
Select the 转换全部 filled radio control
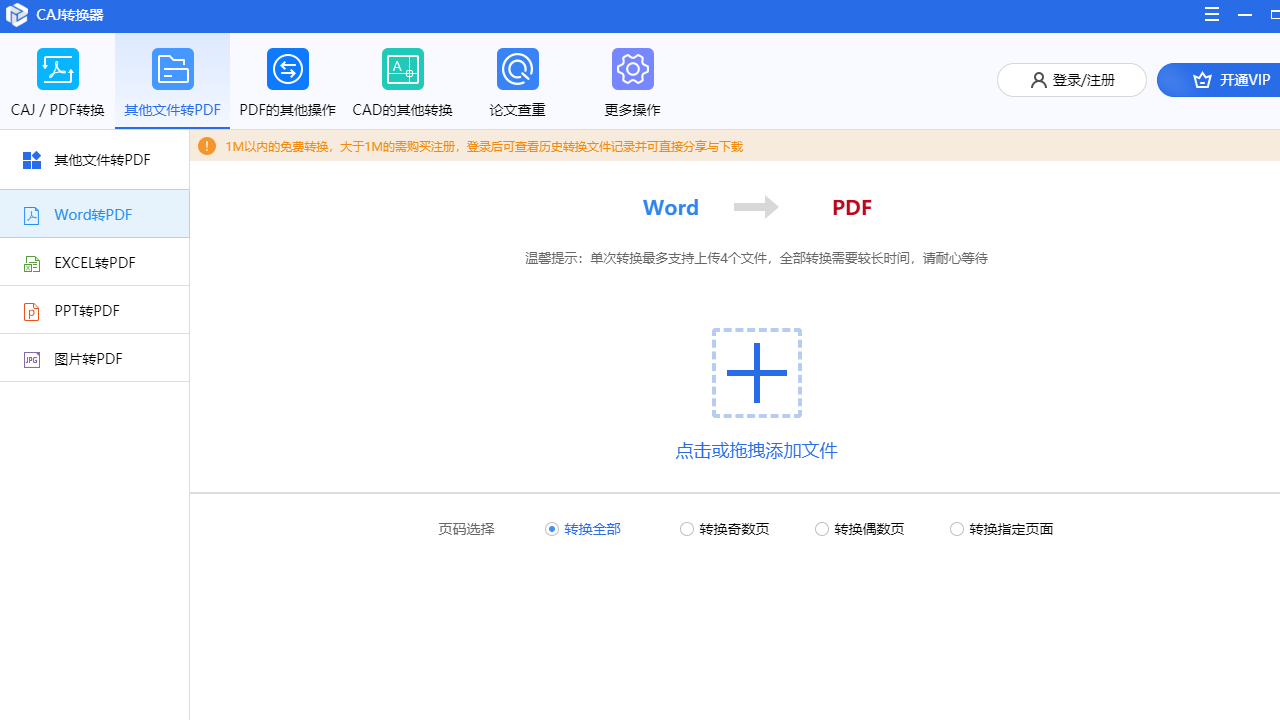coord(552,529)
